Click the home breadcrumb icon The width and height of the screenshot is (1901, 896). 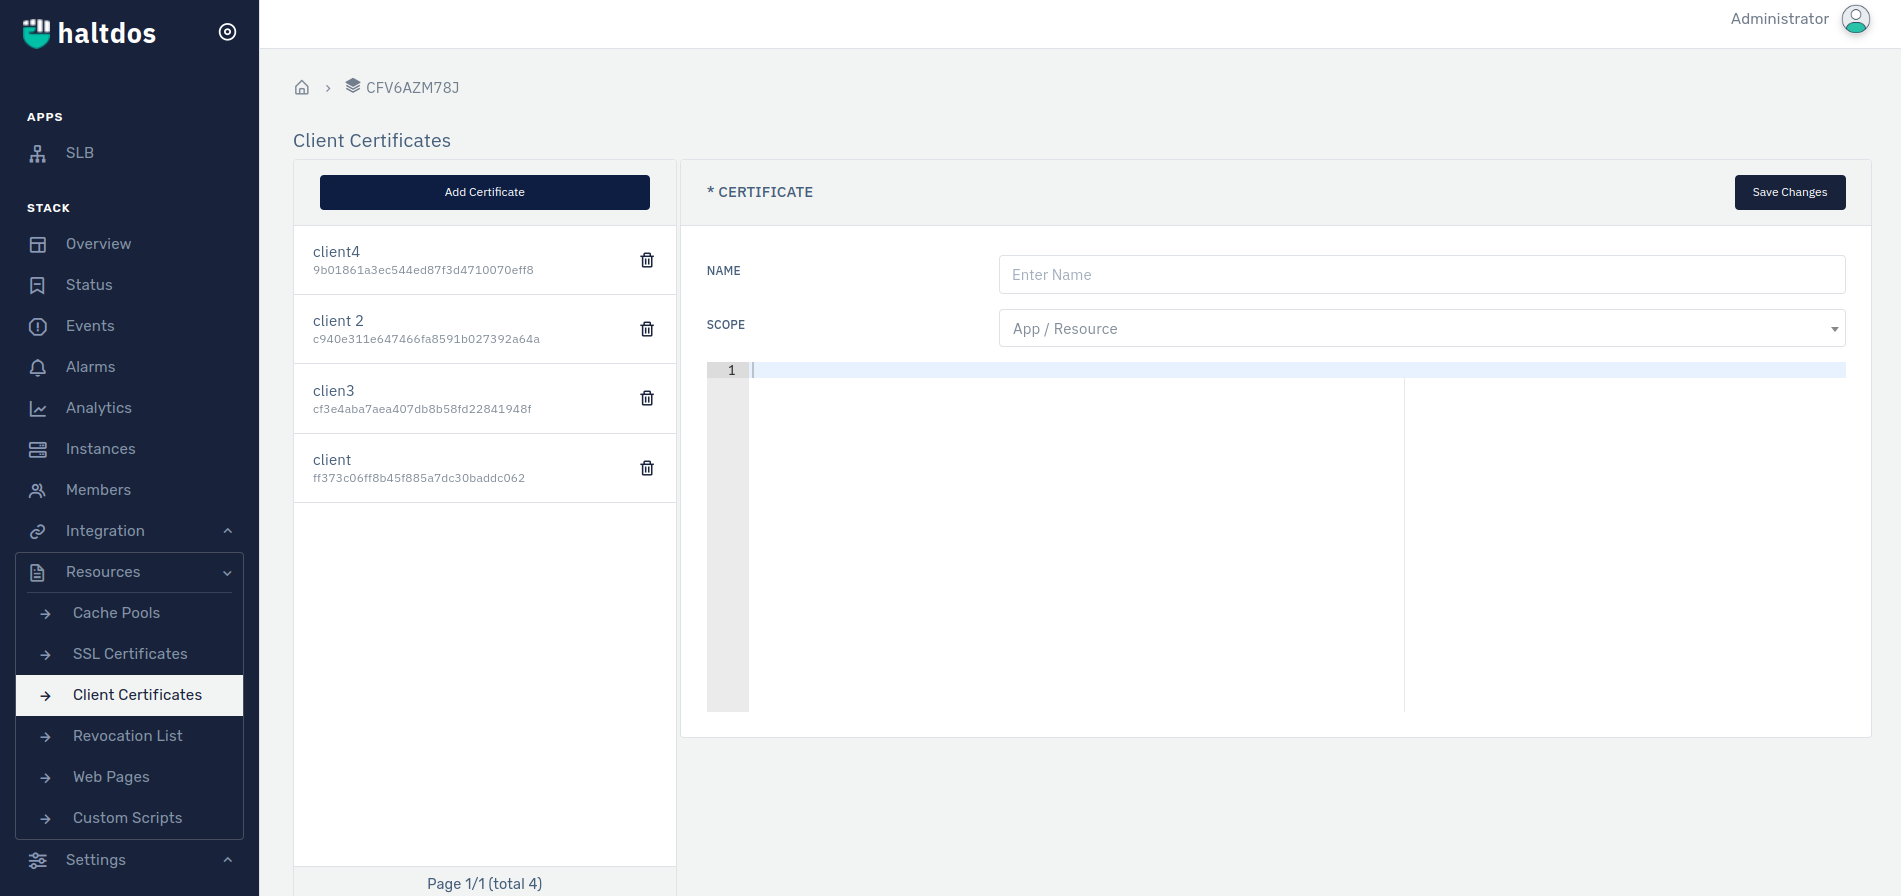[x=302, y=88]
